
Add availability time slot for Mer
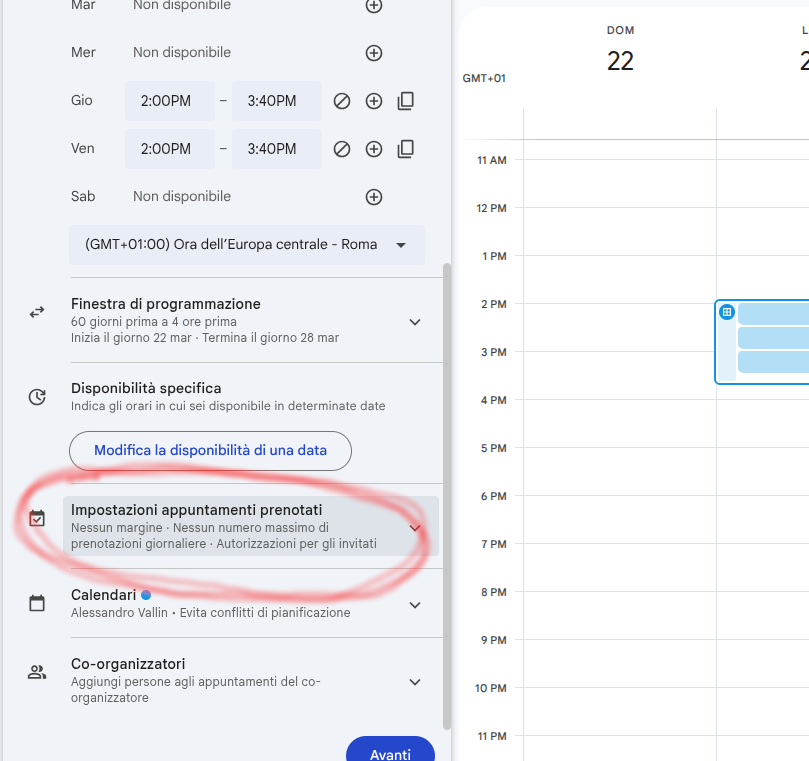click(374, 53)
